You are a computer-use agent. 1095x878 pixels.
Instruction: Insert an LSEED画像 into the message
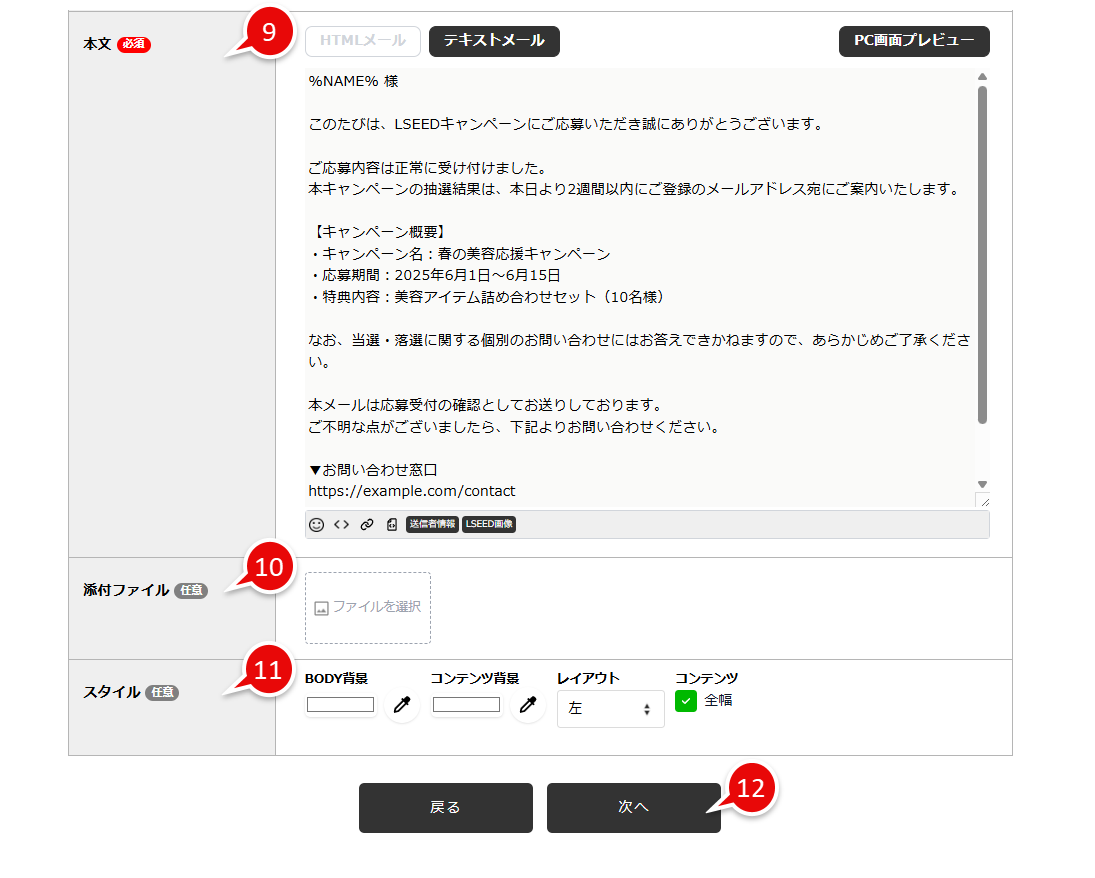tap(489, 524)
